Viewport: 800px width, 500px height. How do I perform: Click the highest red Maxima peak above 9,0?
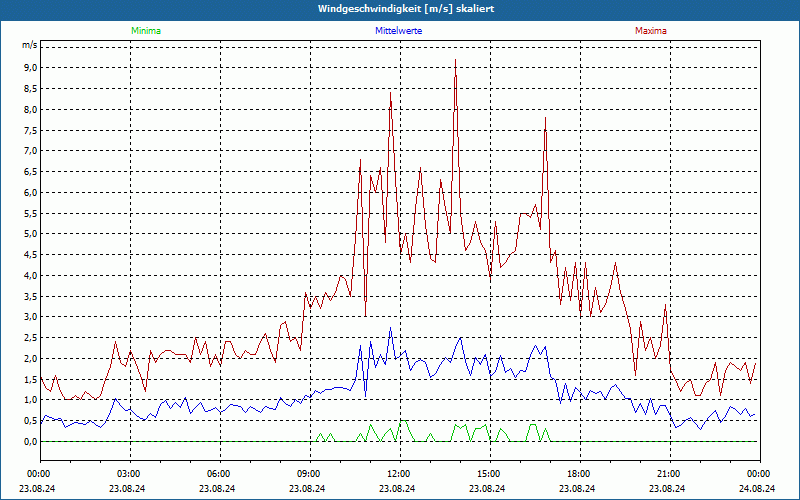point(456,60)
